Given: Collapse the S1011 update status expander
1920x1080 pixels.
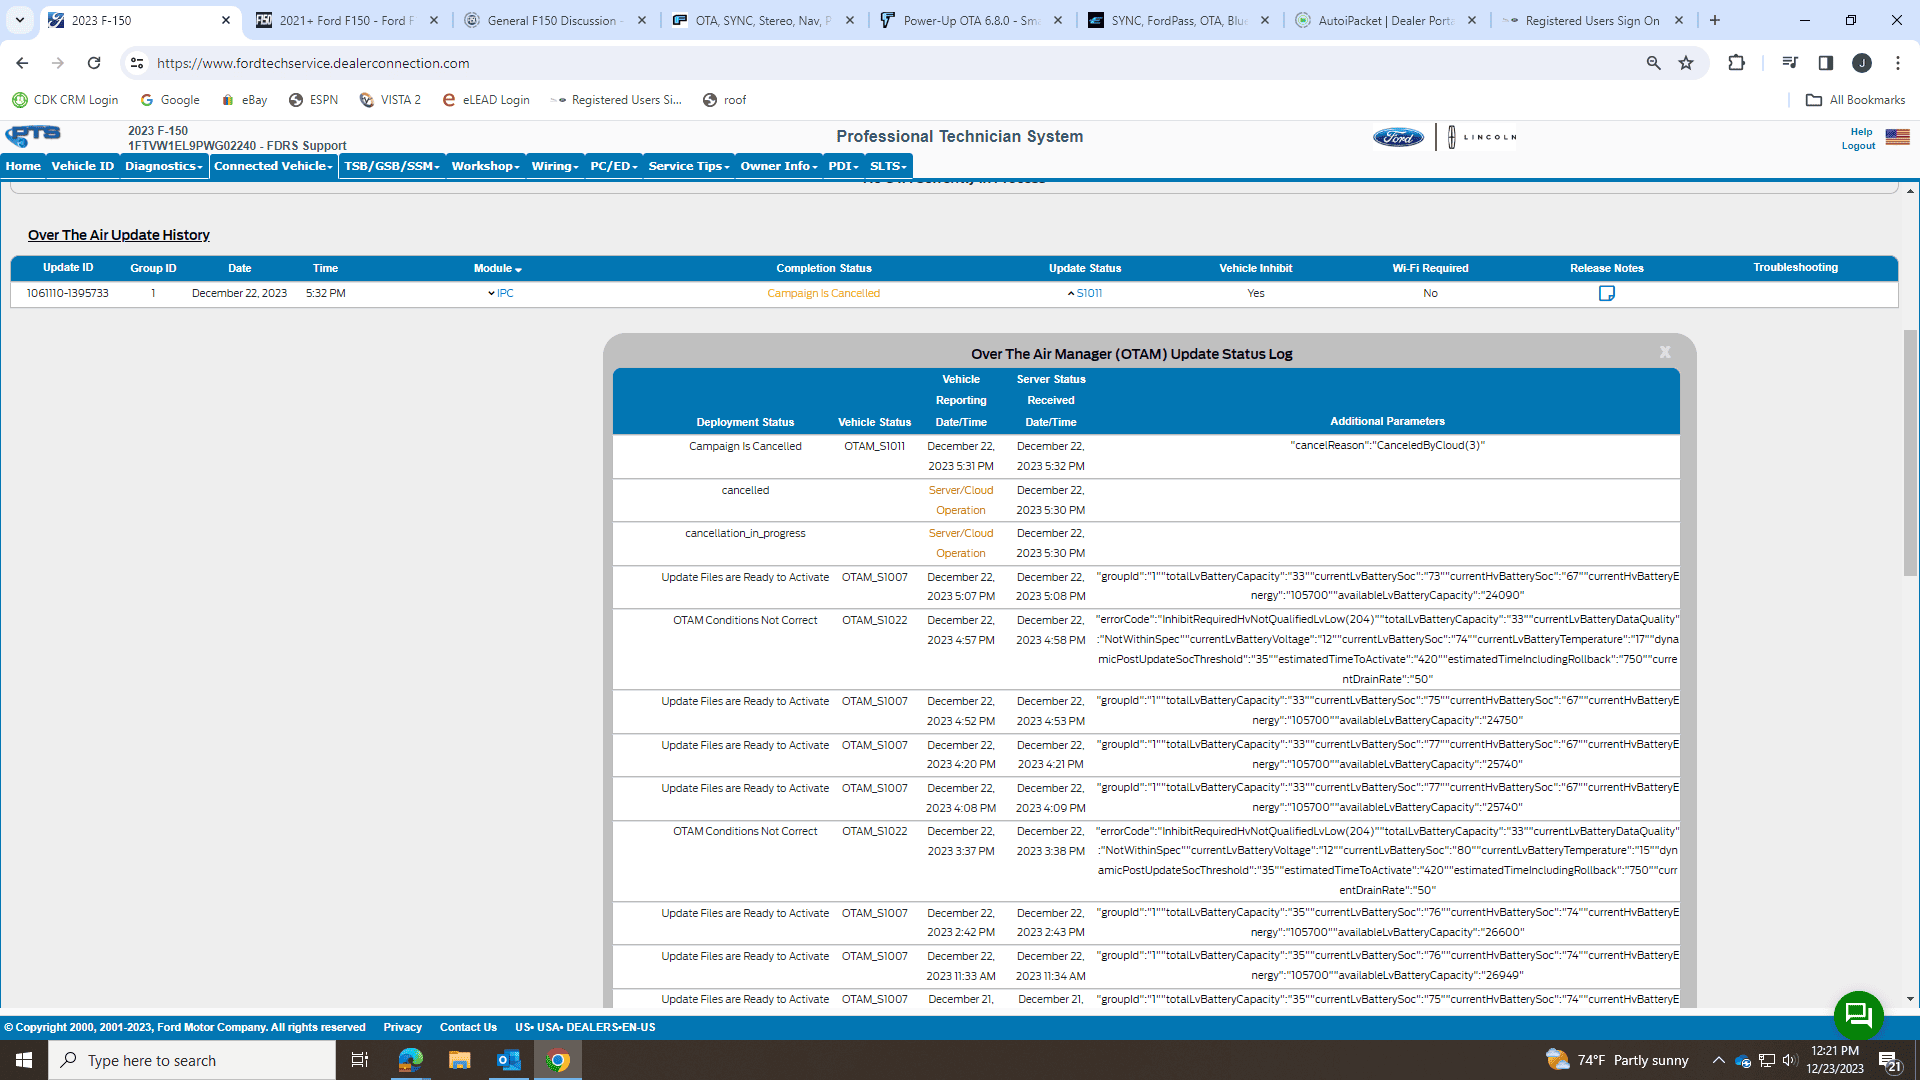Looking at the screenshot, I should [x=1071, y=294].
